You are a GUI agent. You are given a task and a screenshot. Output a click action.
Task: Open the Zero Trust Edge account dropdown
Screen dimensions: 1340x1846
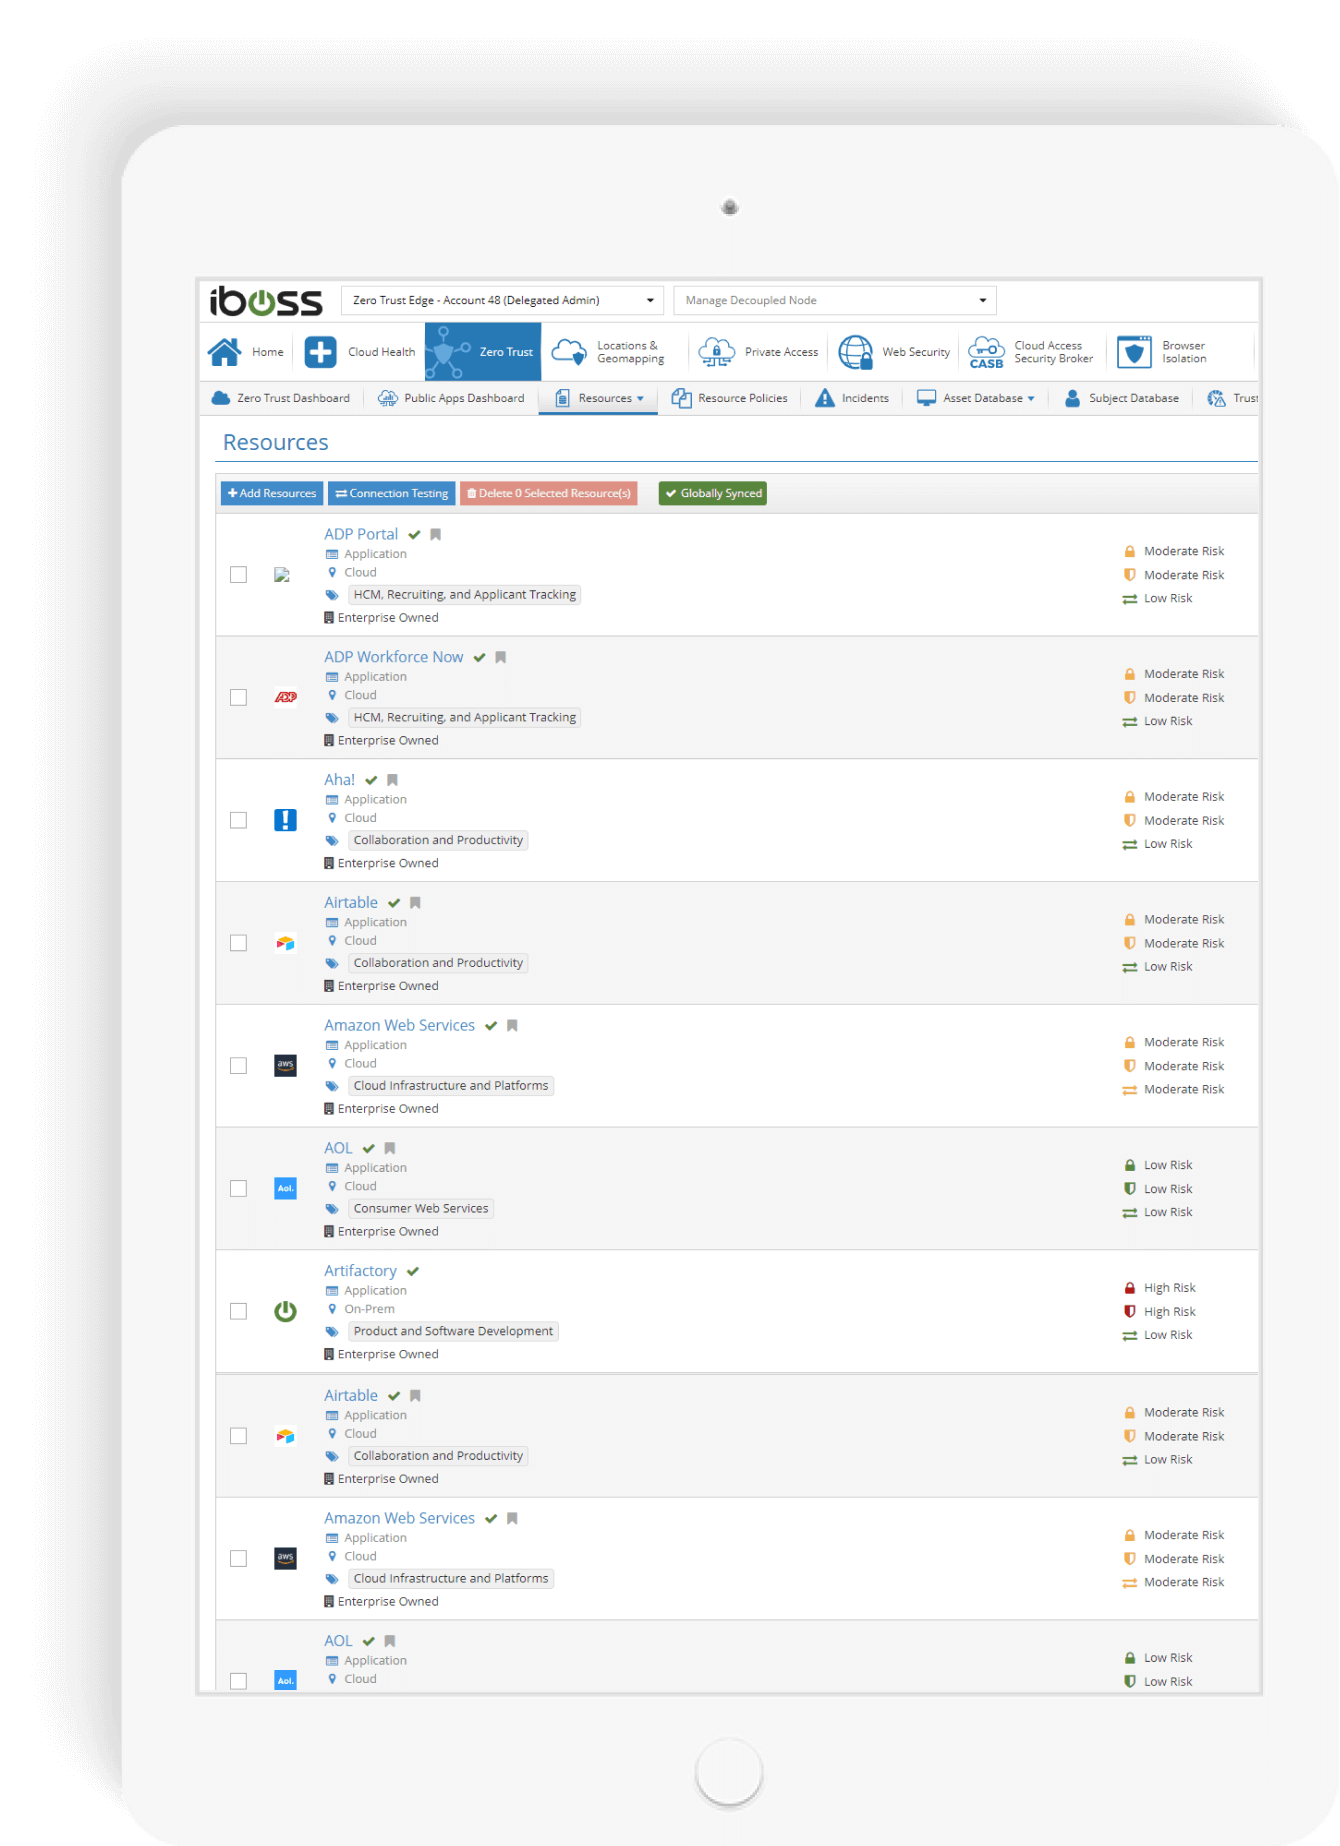pos(502,300)
